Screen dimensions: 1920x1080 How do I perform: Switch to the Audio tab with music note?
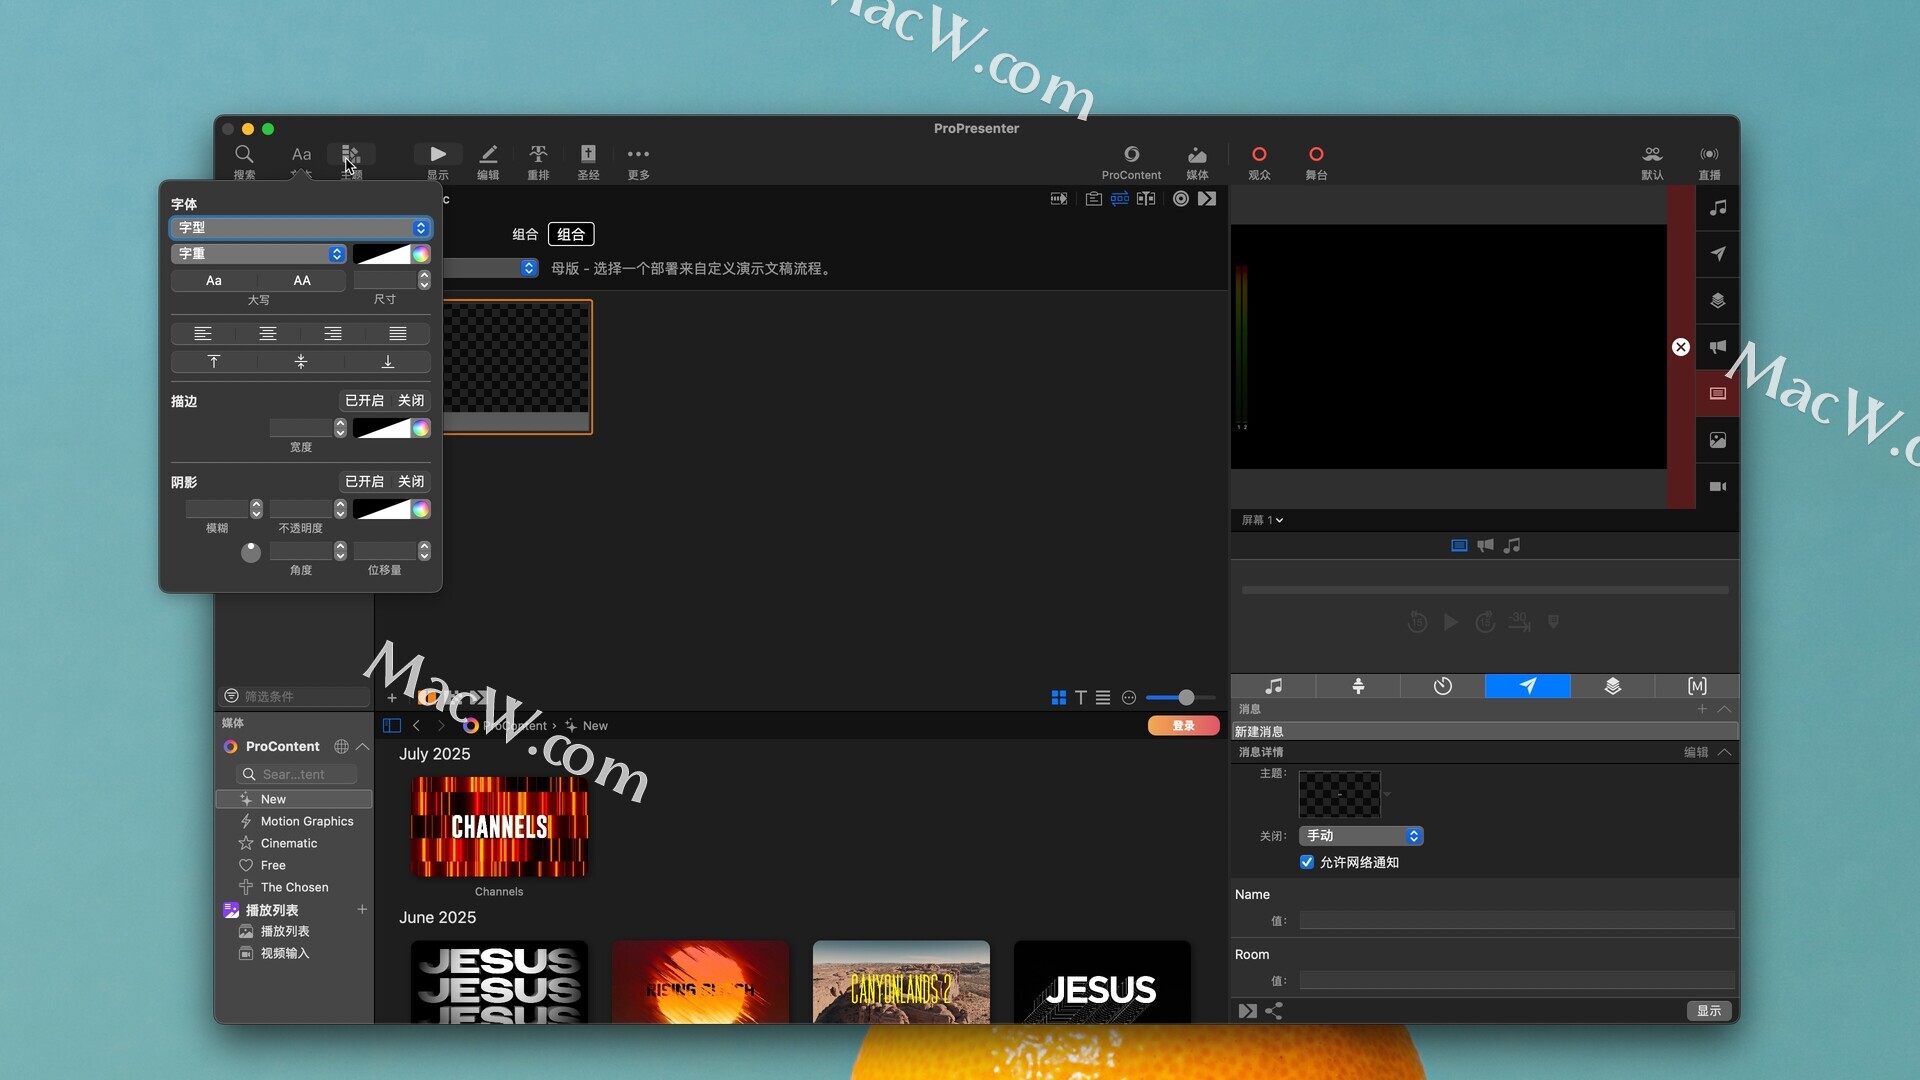1273,686
